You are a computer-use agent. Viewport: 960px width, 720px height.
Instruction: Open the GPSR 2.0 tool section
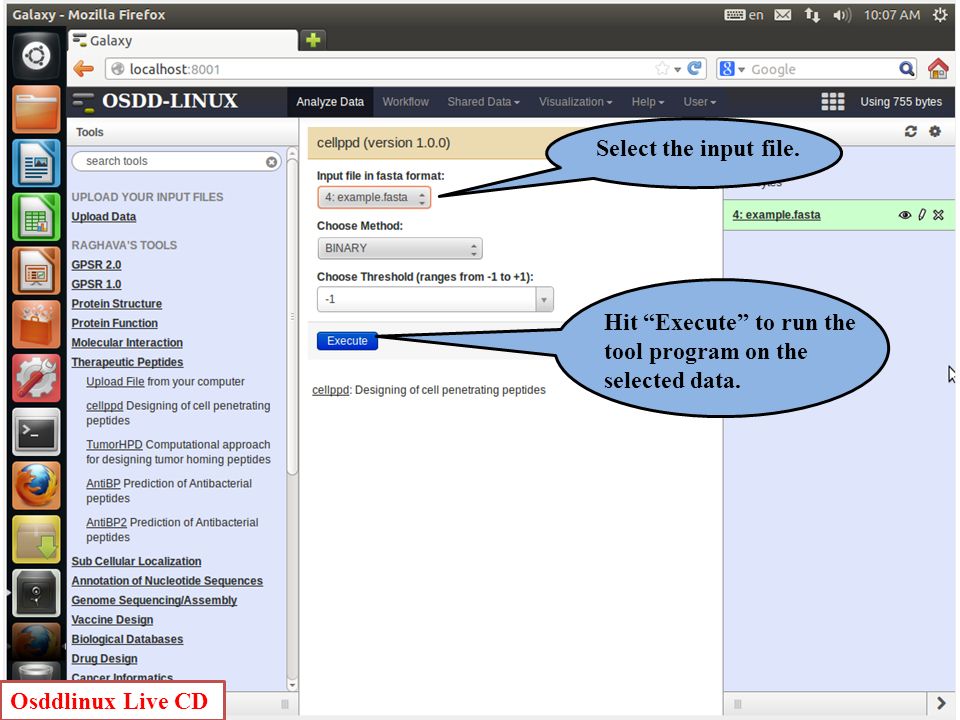click(x=96, y=264)
